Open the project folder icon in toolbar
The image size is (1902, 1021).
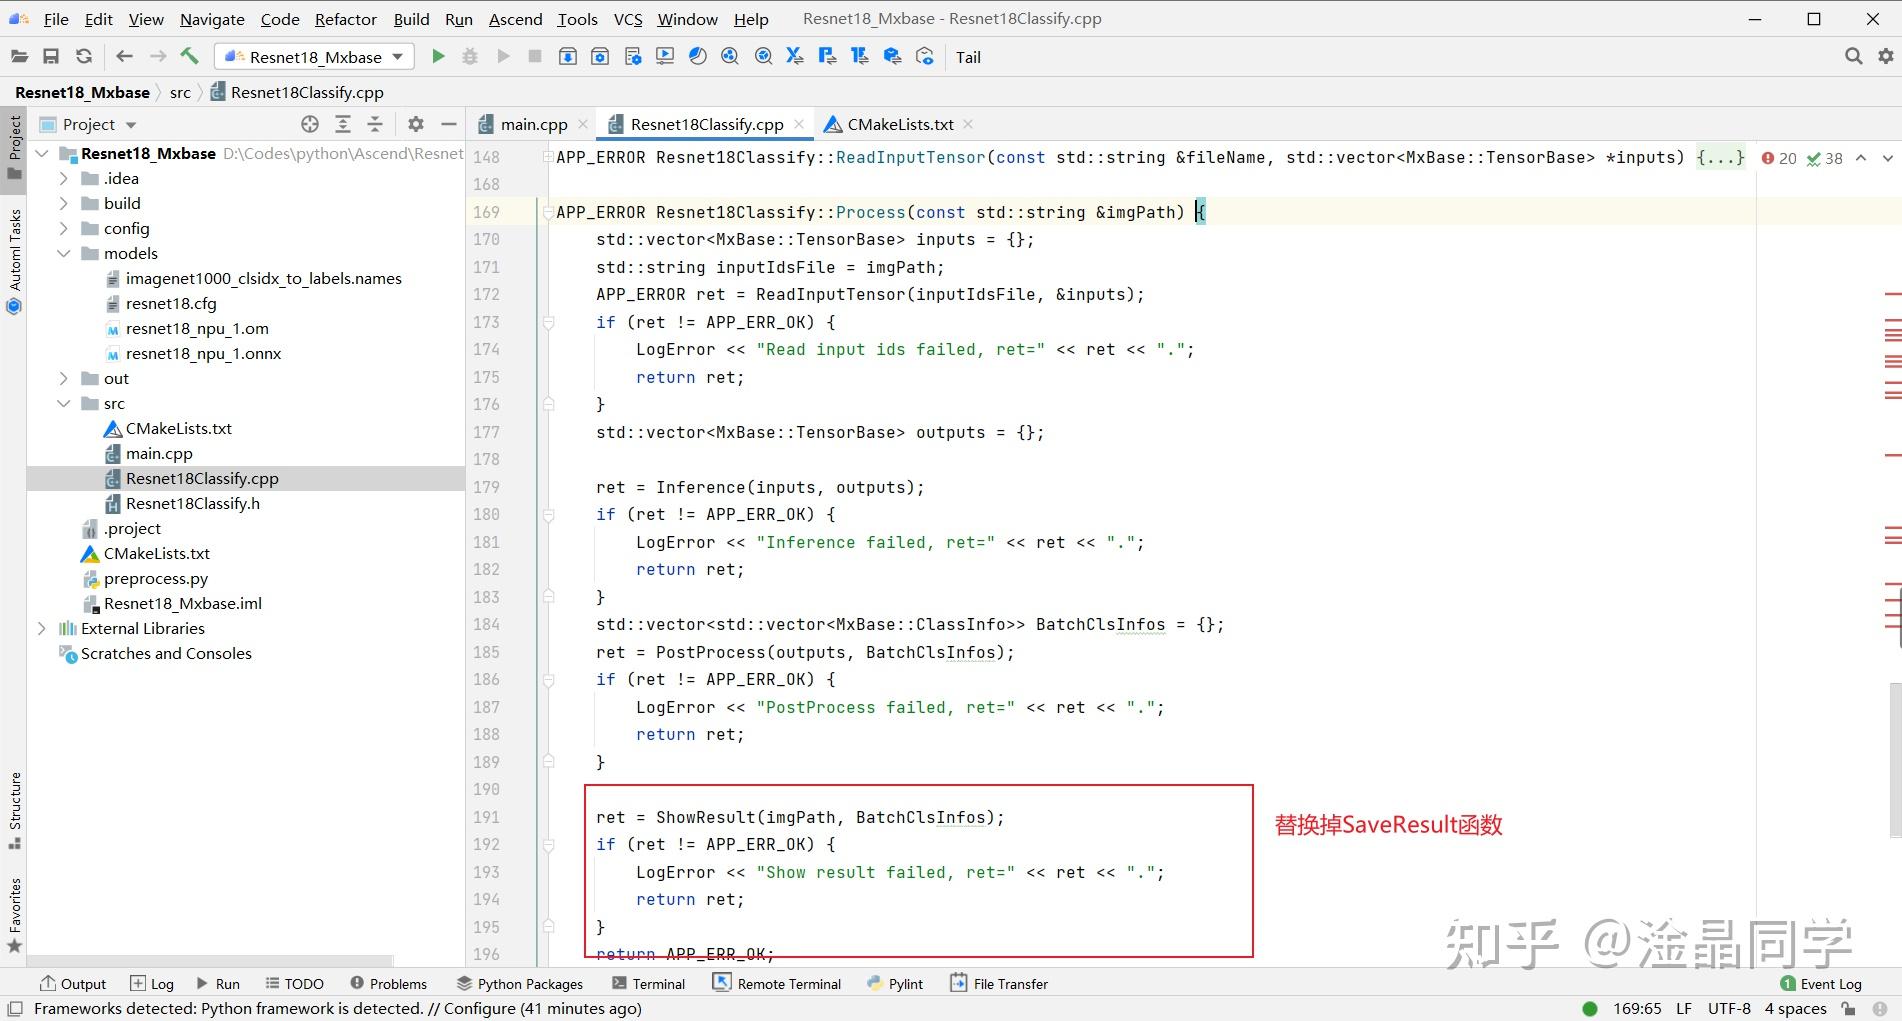(x=19, y=57)
